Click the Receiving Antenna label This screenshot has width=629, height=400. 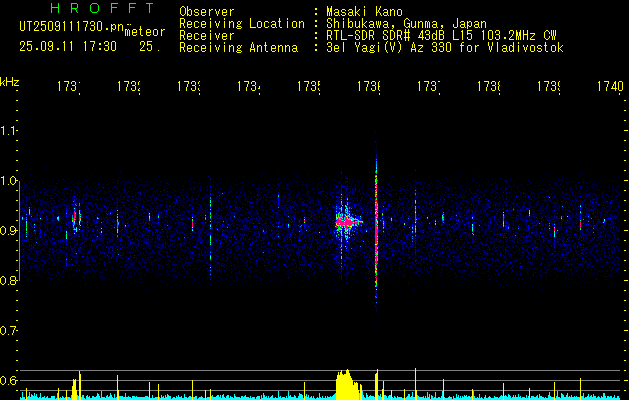pos(239,48)
